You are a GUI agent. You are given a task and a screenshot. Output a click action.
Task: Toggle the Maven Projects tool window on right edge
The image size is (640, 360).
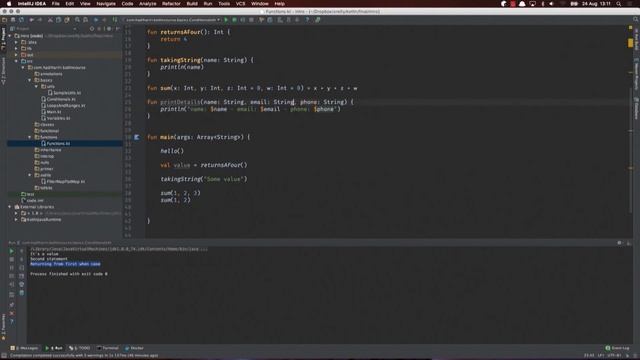pos(636,74)
